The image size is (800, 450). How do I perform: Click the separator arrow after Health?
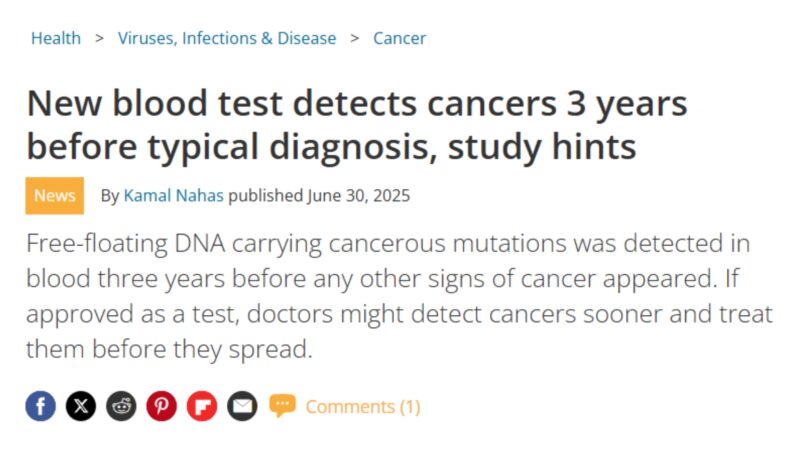[x=99, y=38]
